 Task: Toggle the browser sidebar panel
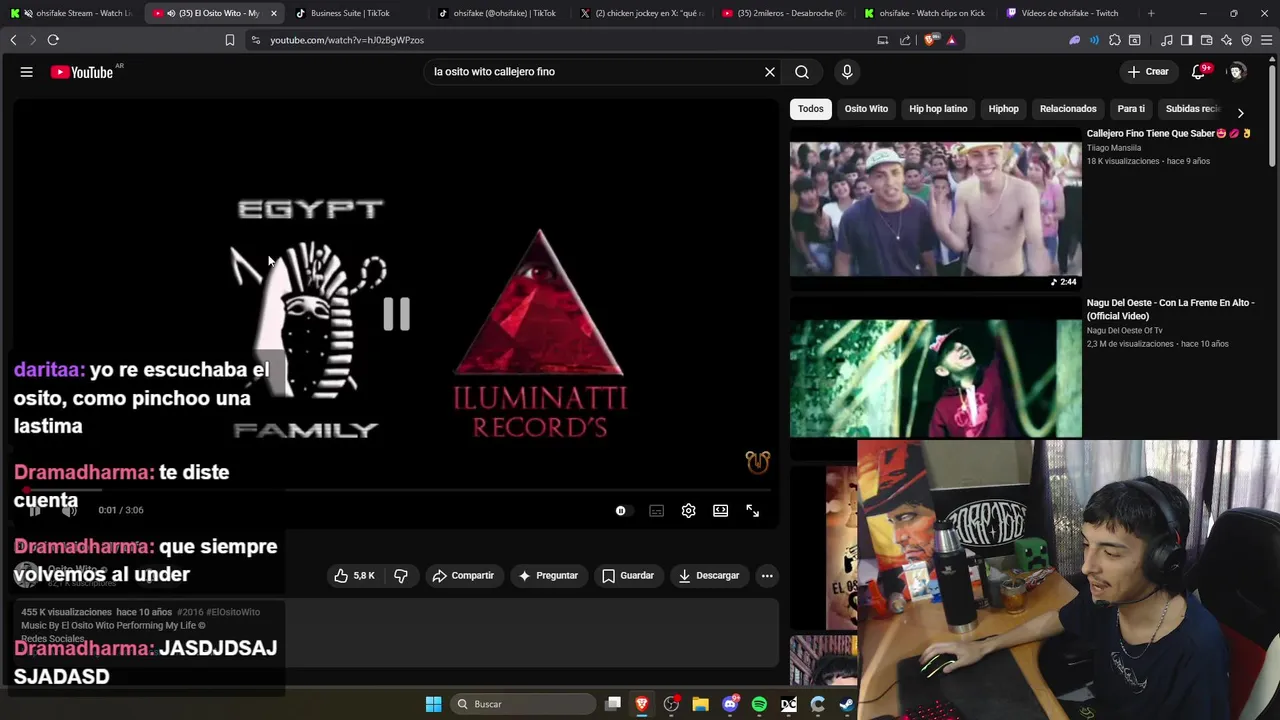click(1186, 40)
